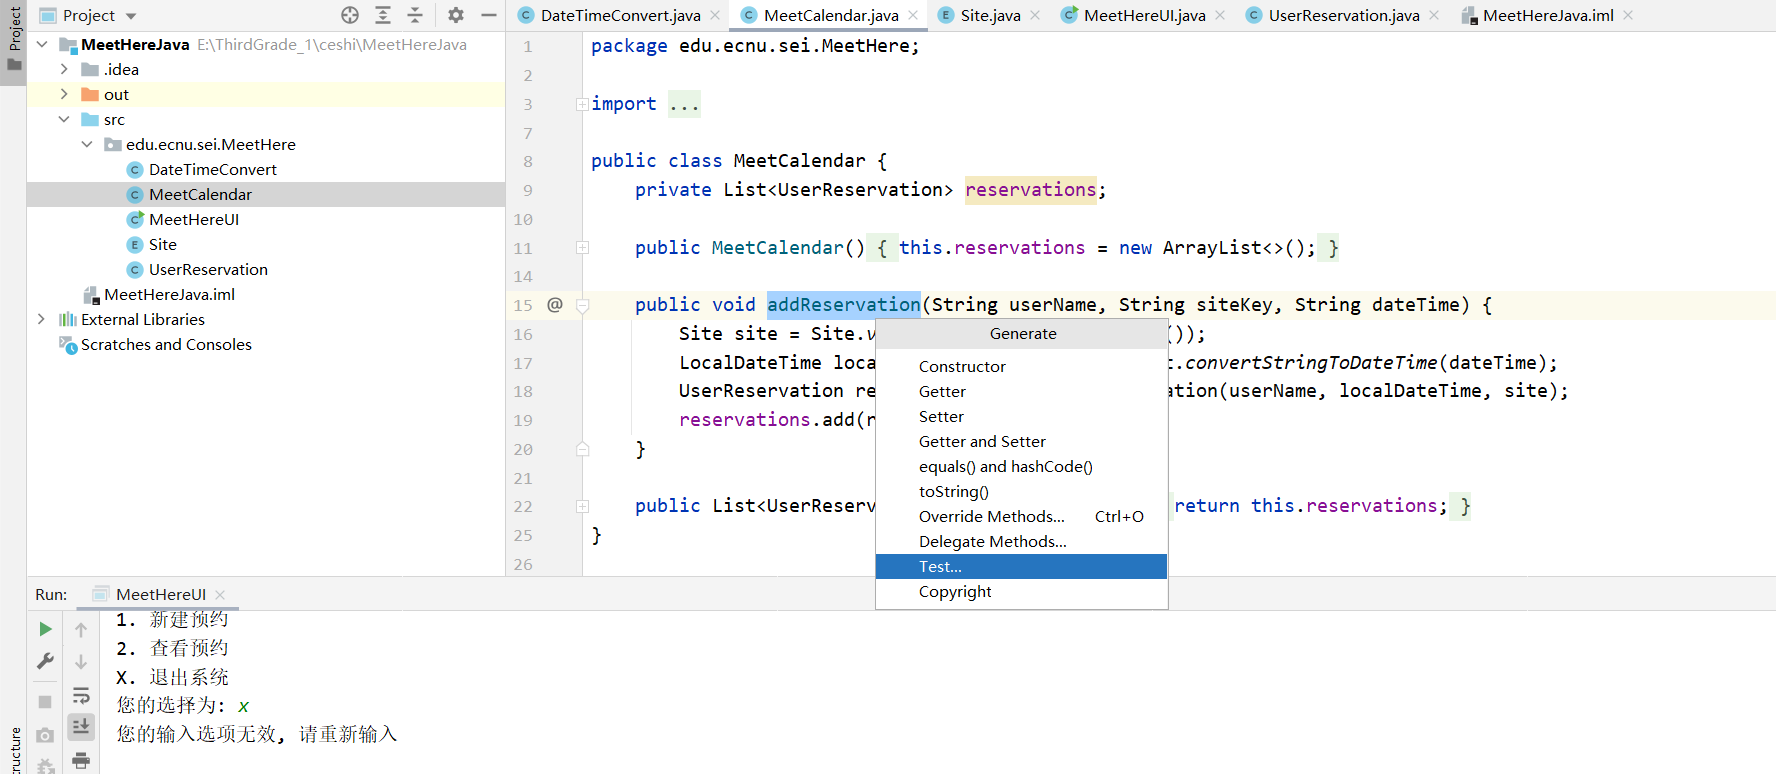Click the reservations field on line 9
The image size is (1776, 774).
[x=1030, y=190]
